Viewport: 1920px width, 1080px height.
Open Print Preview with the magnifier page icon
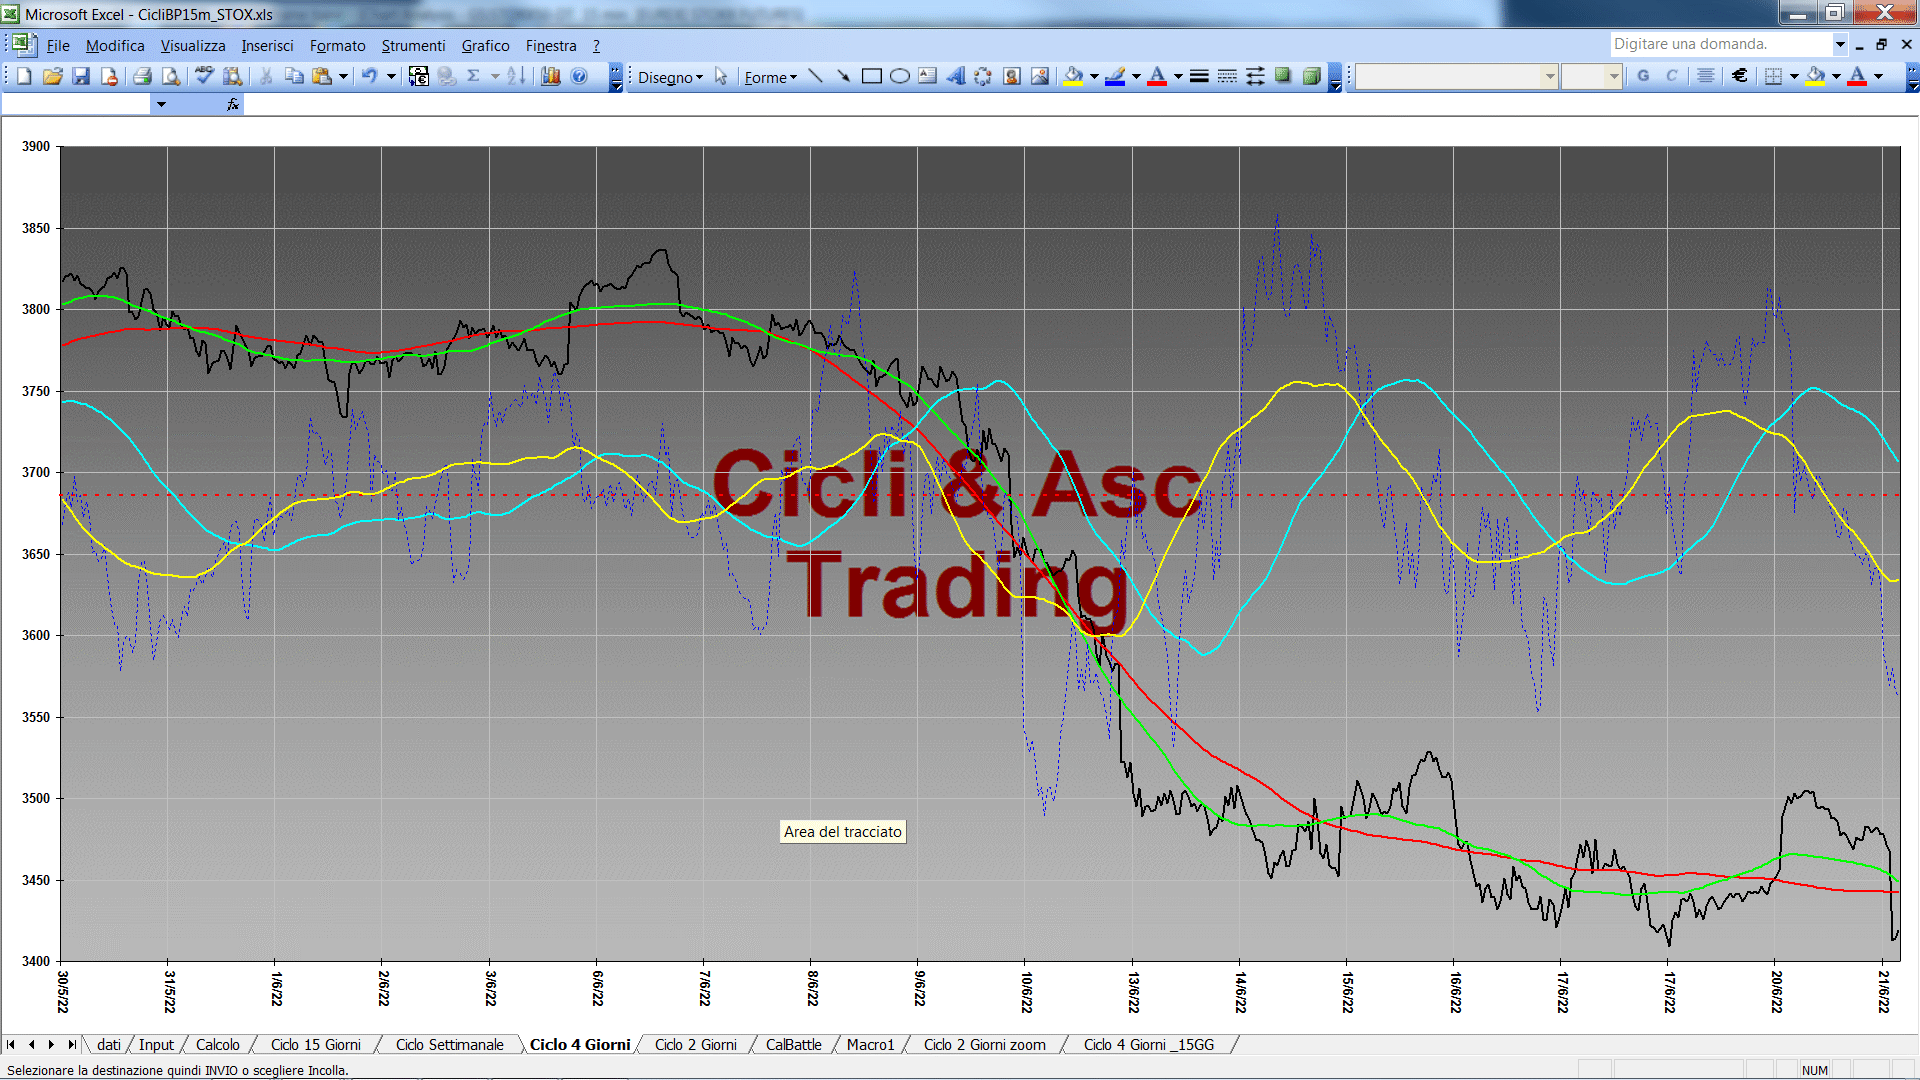[171, 76]
